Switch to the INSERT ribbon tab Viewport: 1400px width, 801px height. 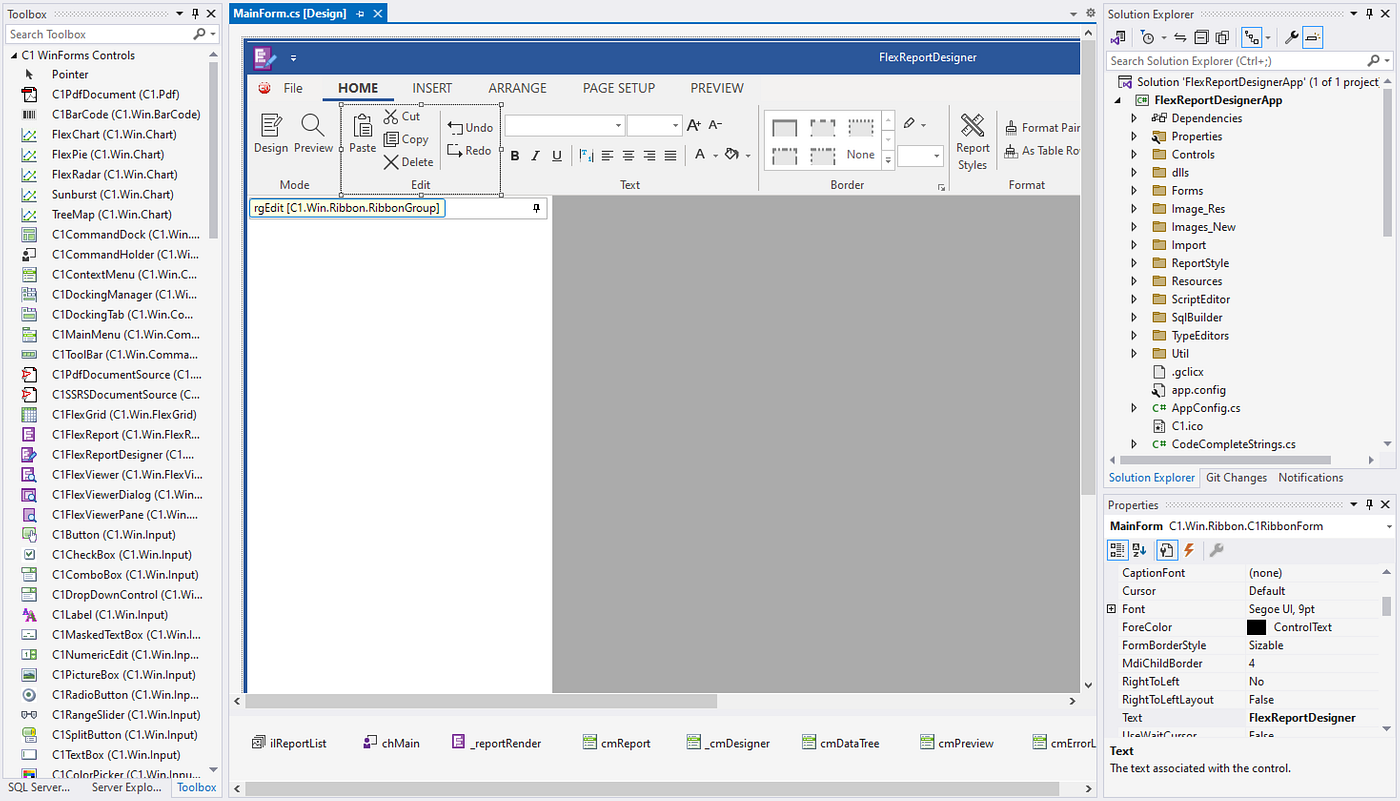(432, 88)
